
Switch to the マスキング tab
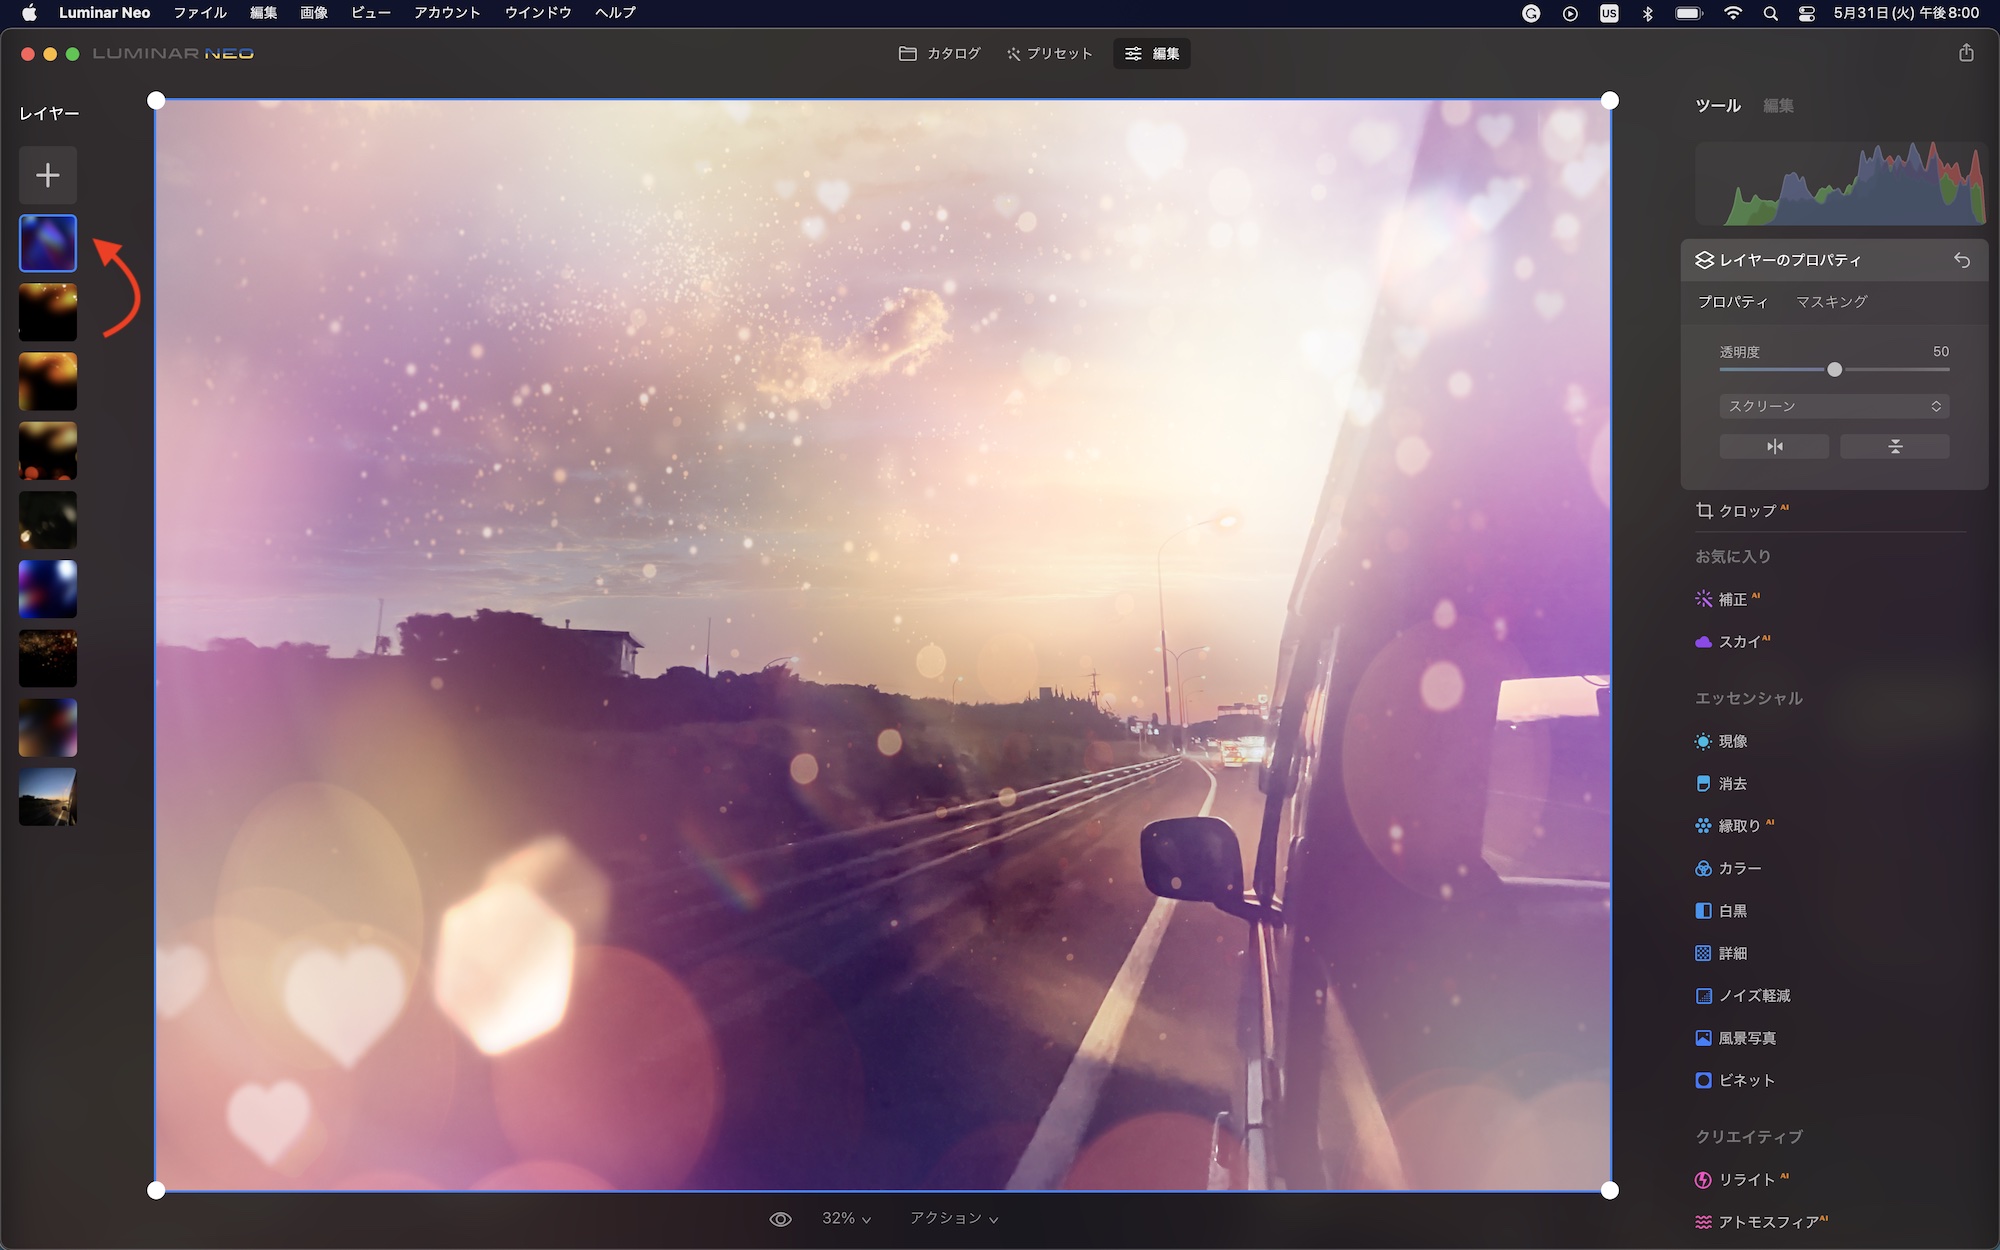coord(1831,302)
